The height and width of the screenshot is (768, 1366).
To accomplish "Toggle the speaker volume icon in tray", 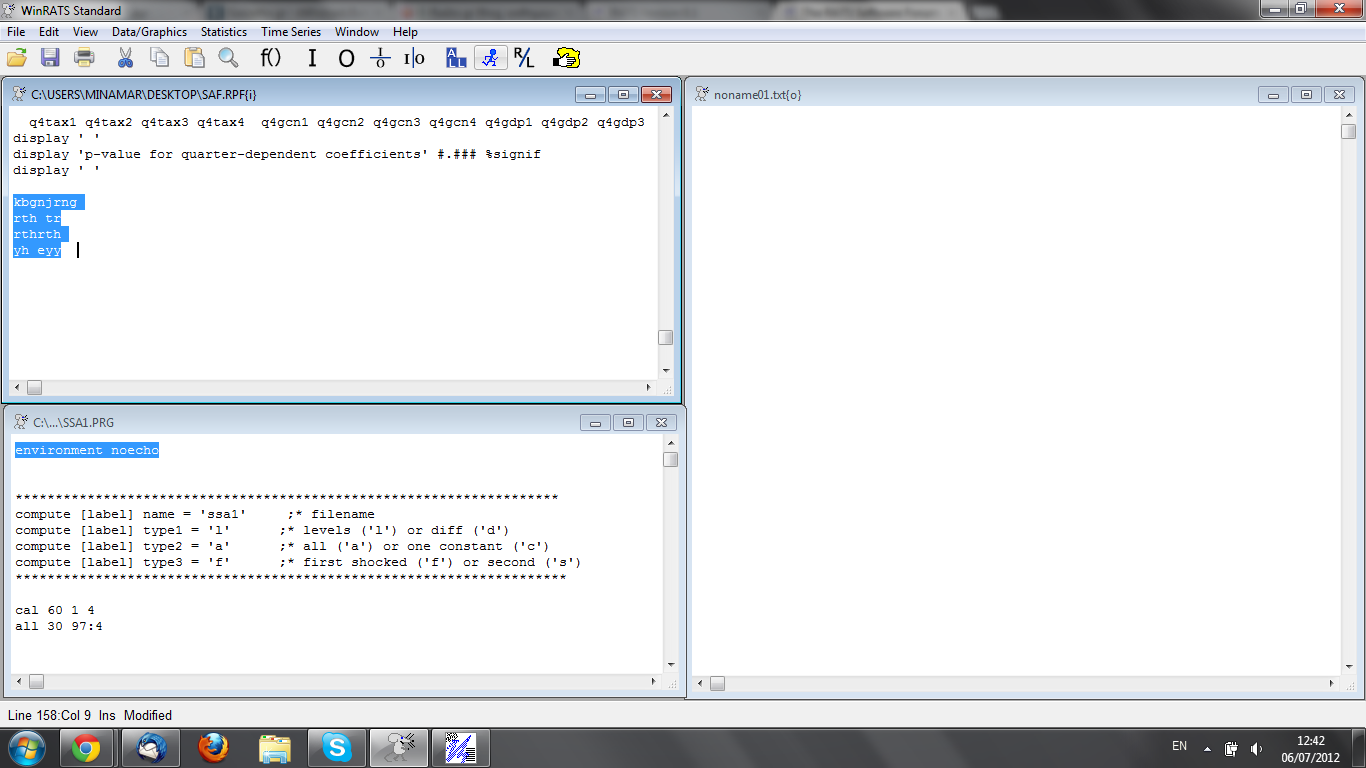I will click(x=1256, y=747).
